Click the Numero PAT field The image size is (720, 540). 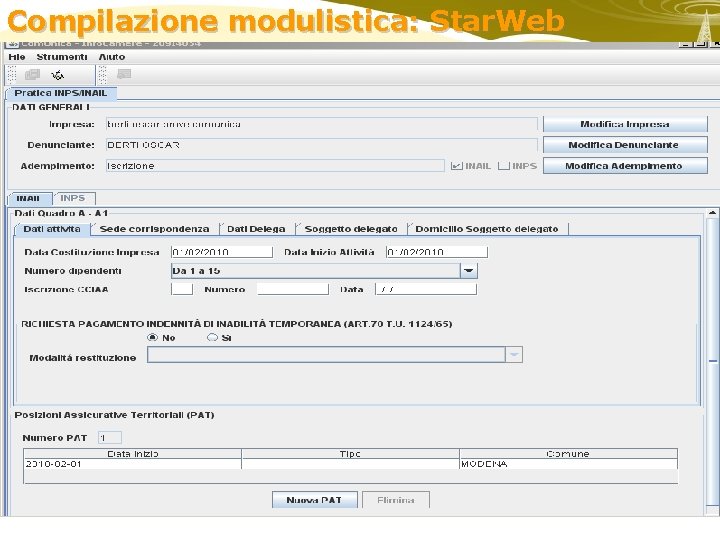110,438
